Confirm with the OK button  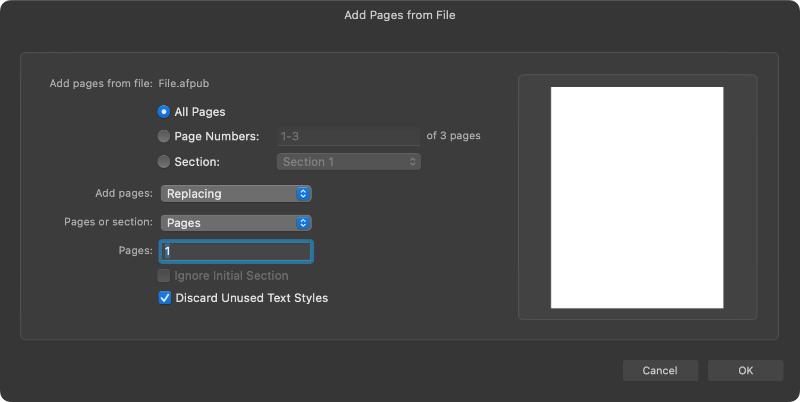745,370
